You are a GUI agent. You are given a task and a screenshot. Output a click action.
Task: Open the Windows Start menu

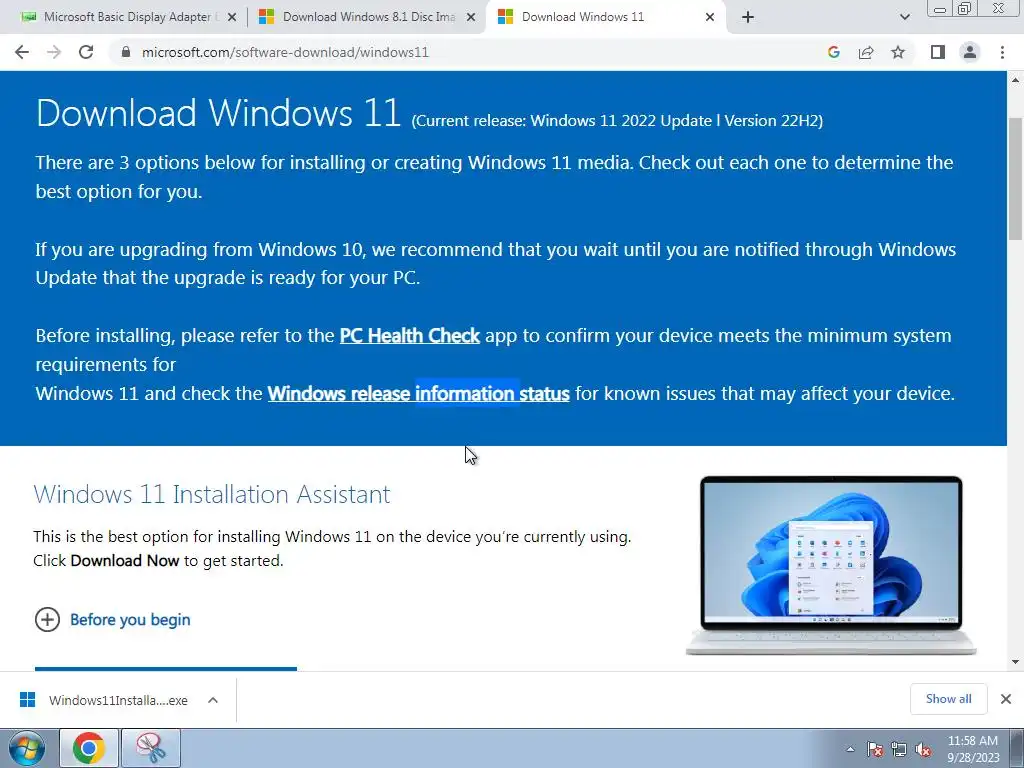click(26, 748)
